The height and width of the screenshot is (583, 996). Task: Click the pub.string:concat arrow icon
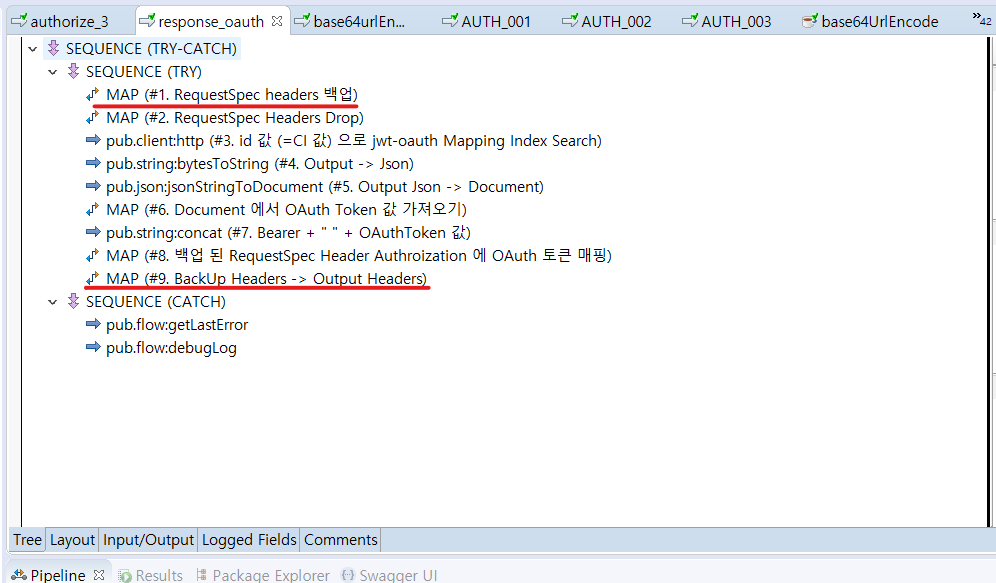[x=93, y=233]
